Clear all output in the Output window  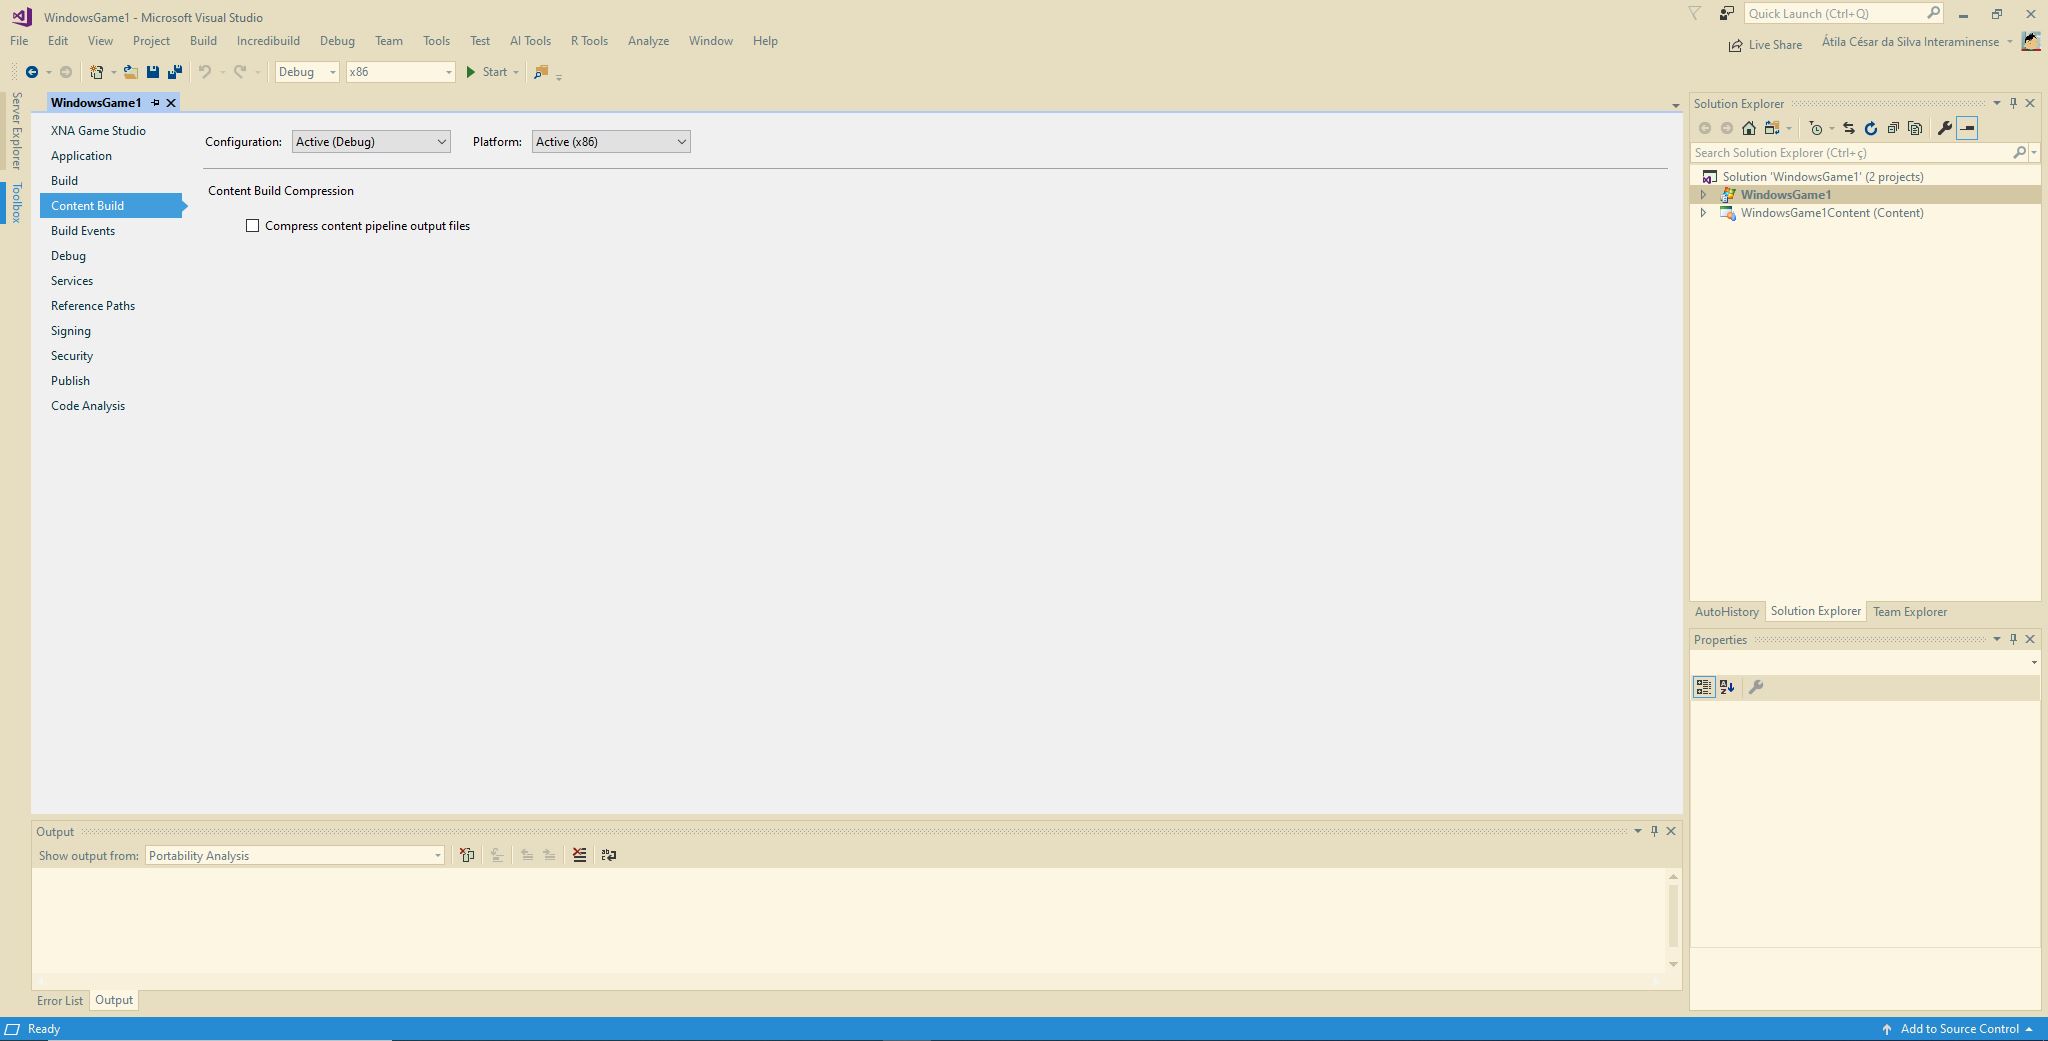coord(578,856)
